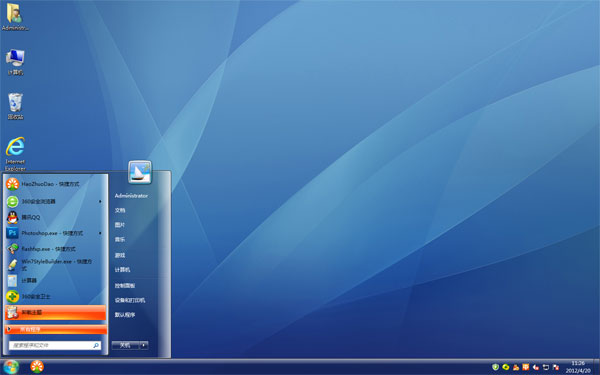Launch flashfxp.exe shortcut entry
The image size is (600, 375).
pyautogui.click(x=55, y=249)
